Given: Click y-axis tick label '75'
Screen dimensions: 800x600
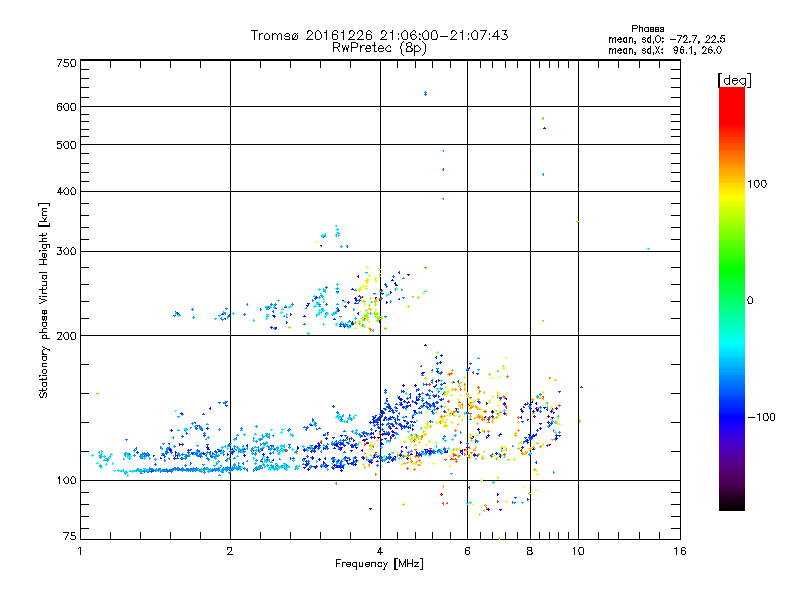Looking at the screenshot, I should [x=70, y=536].
